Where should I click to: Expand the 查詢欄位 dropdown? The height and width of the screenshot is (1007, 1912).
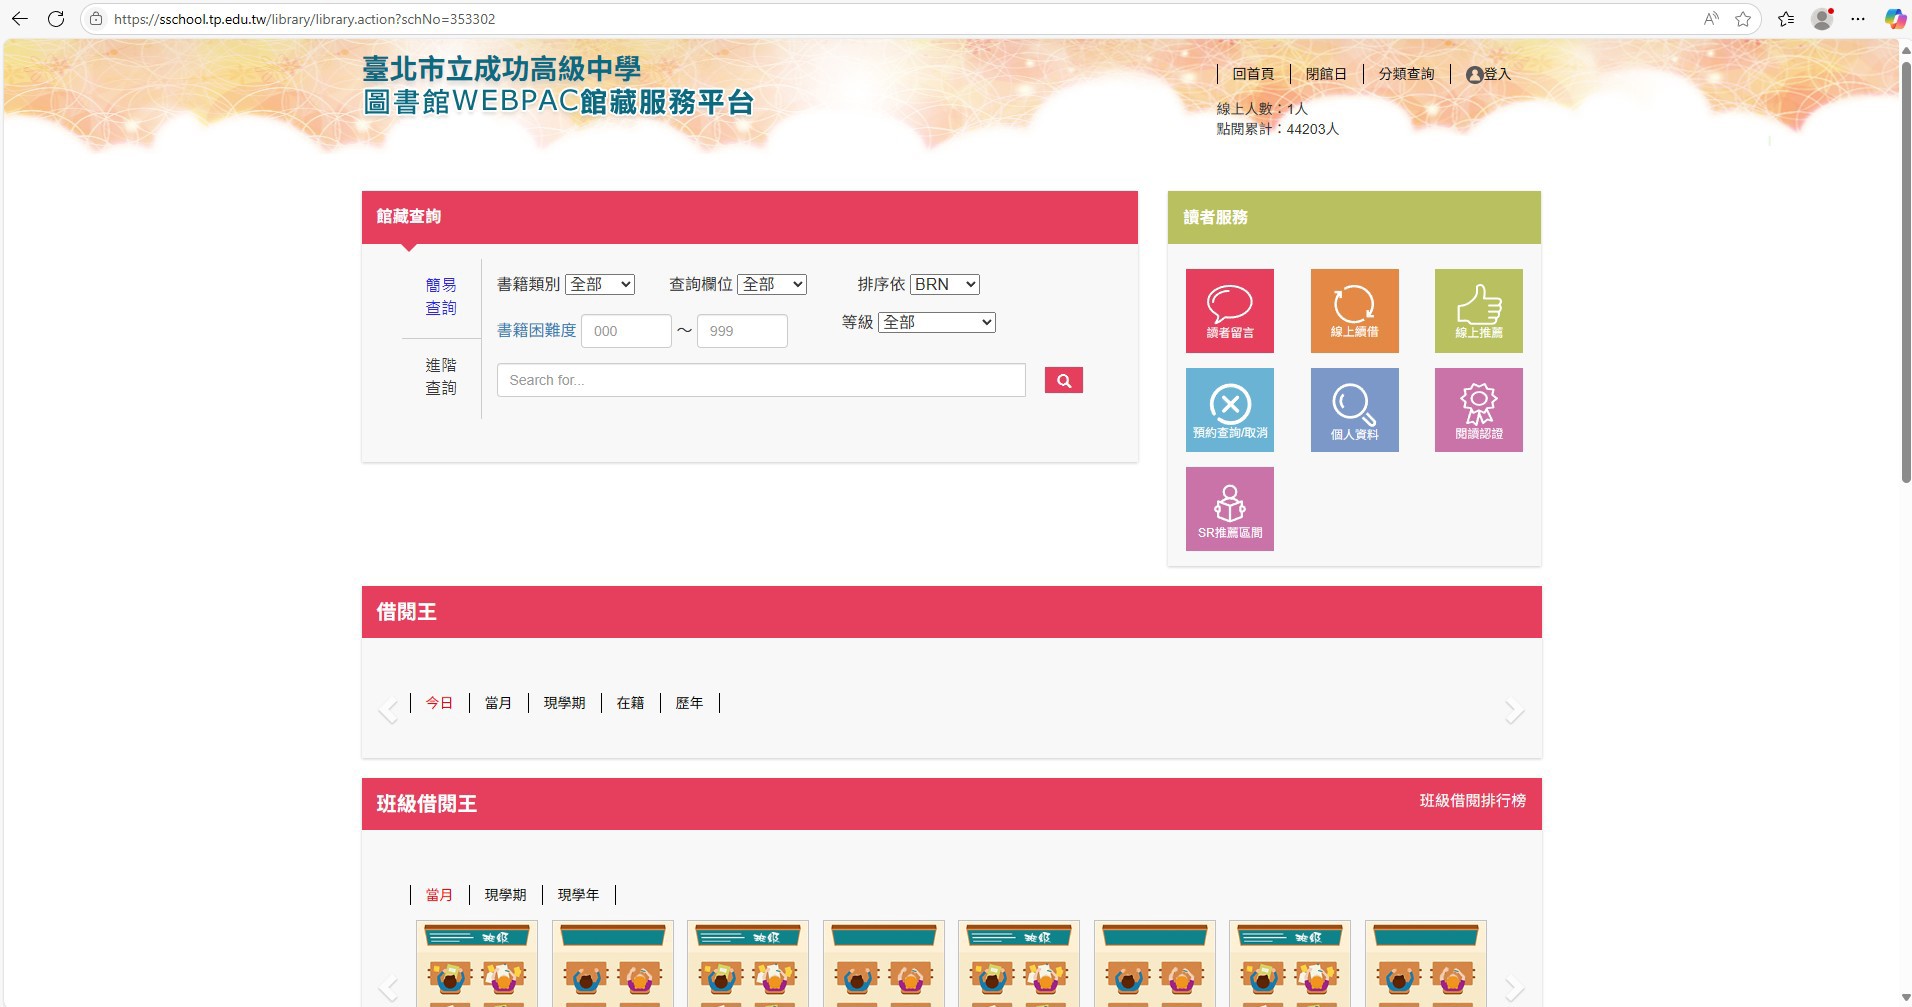tap(772, 284)
